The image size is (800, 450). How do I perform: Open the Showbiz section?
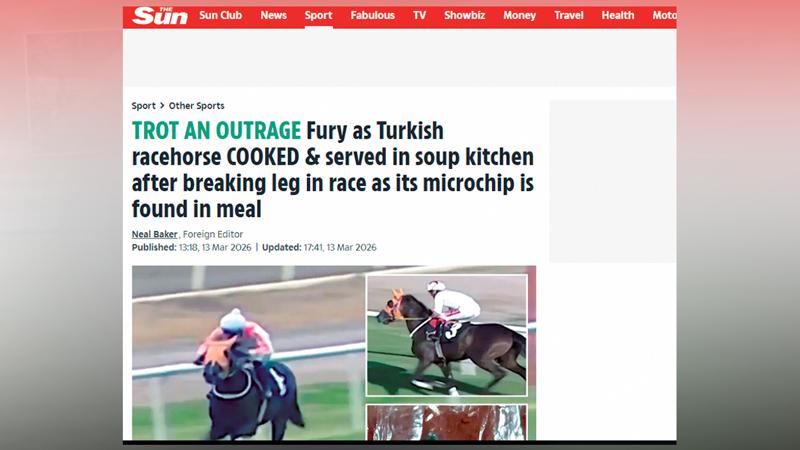click(x=464, y=15)
